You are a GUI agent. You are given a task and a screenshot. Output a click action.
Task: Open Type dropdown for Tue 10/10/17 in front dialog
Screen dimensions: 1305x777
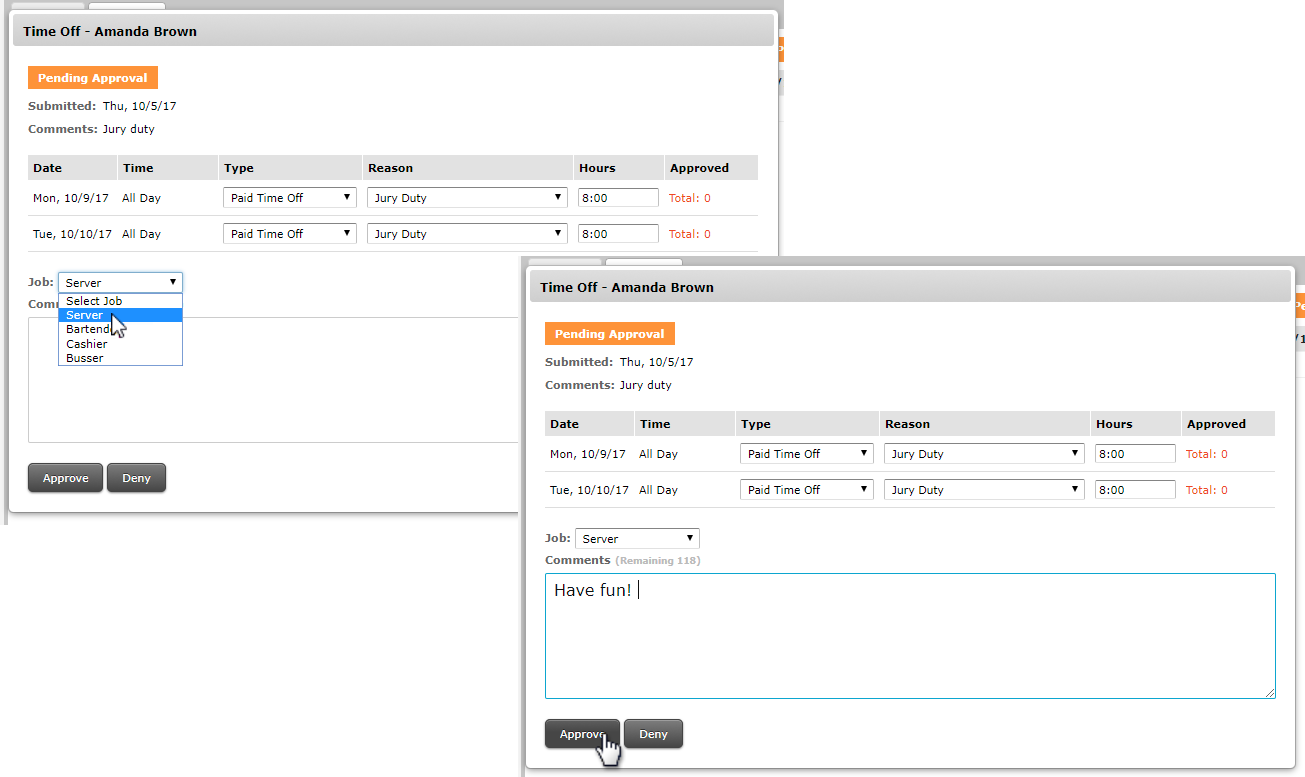point(807,490)
